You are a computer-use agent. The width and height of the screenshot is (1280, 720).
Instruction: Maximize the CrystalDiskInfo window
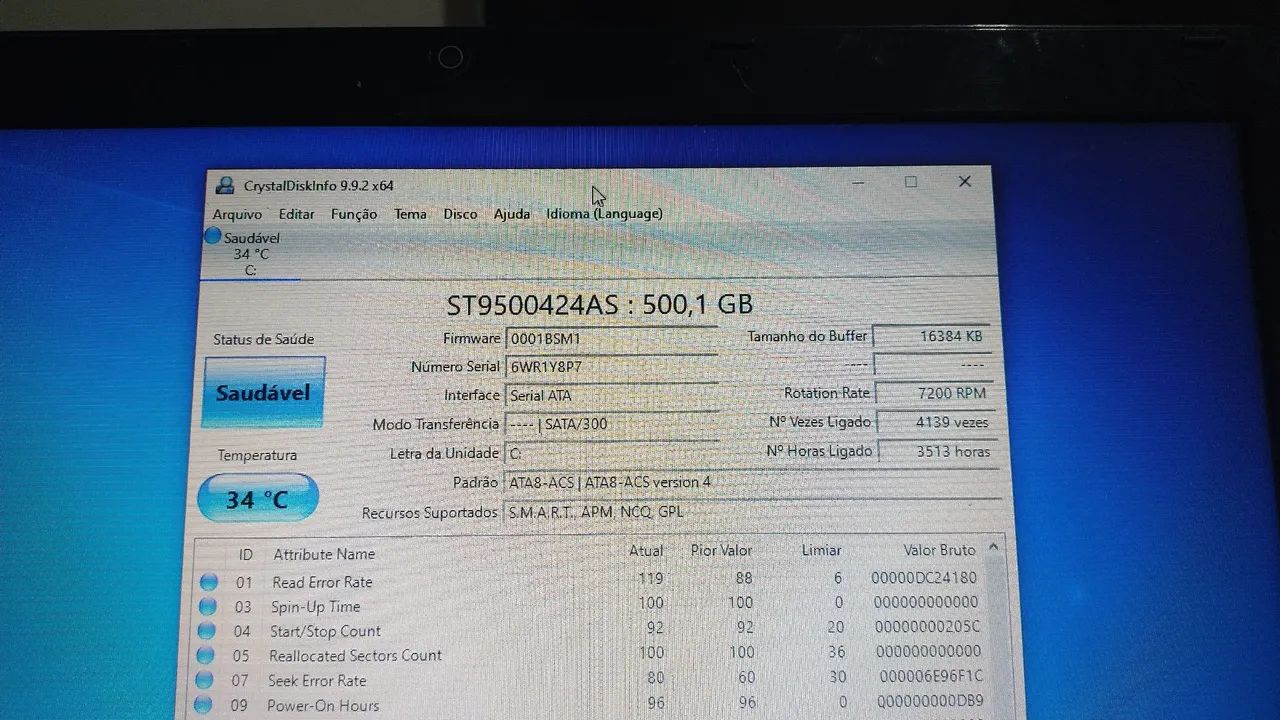coord(911,182)
